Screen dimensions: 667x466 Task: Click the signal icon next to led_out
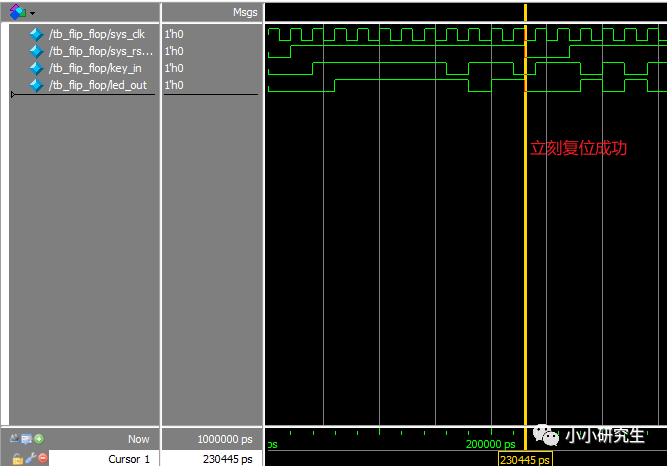click(36, 85)
